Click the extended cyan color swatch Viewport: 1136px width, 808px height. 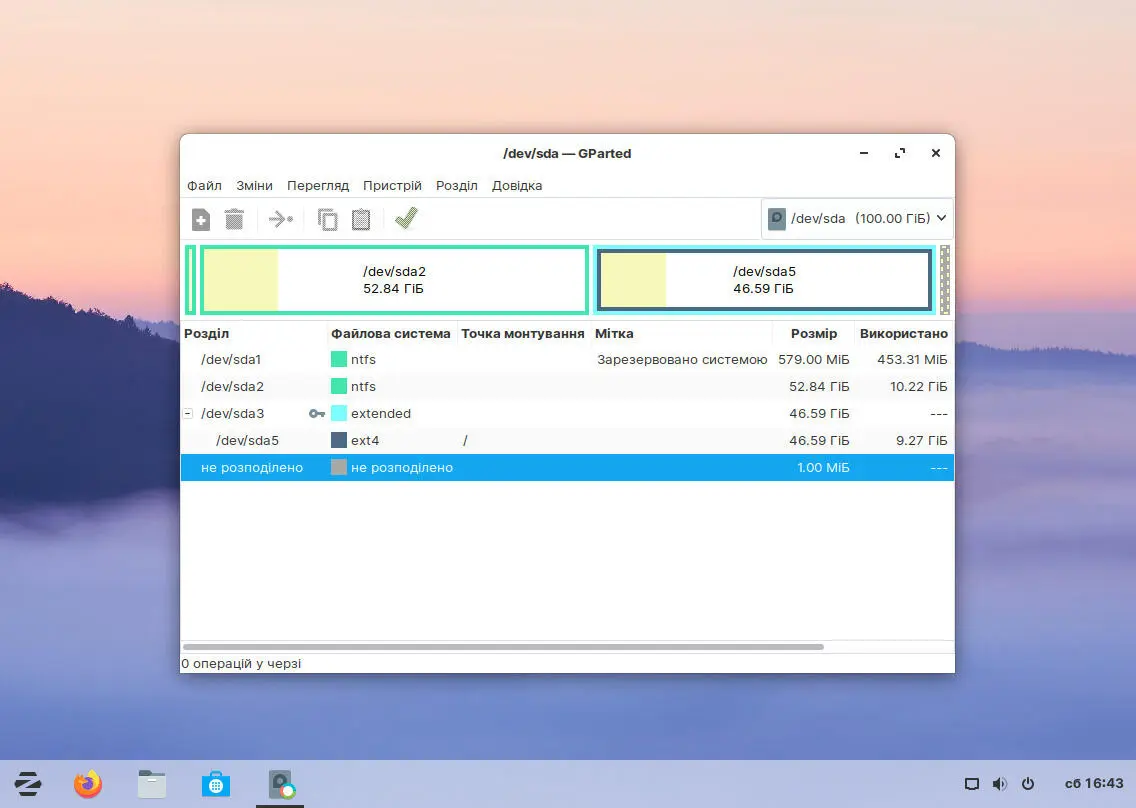338,413
